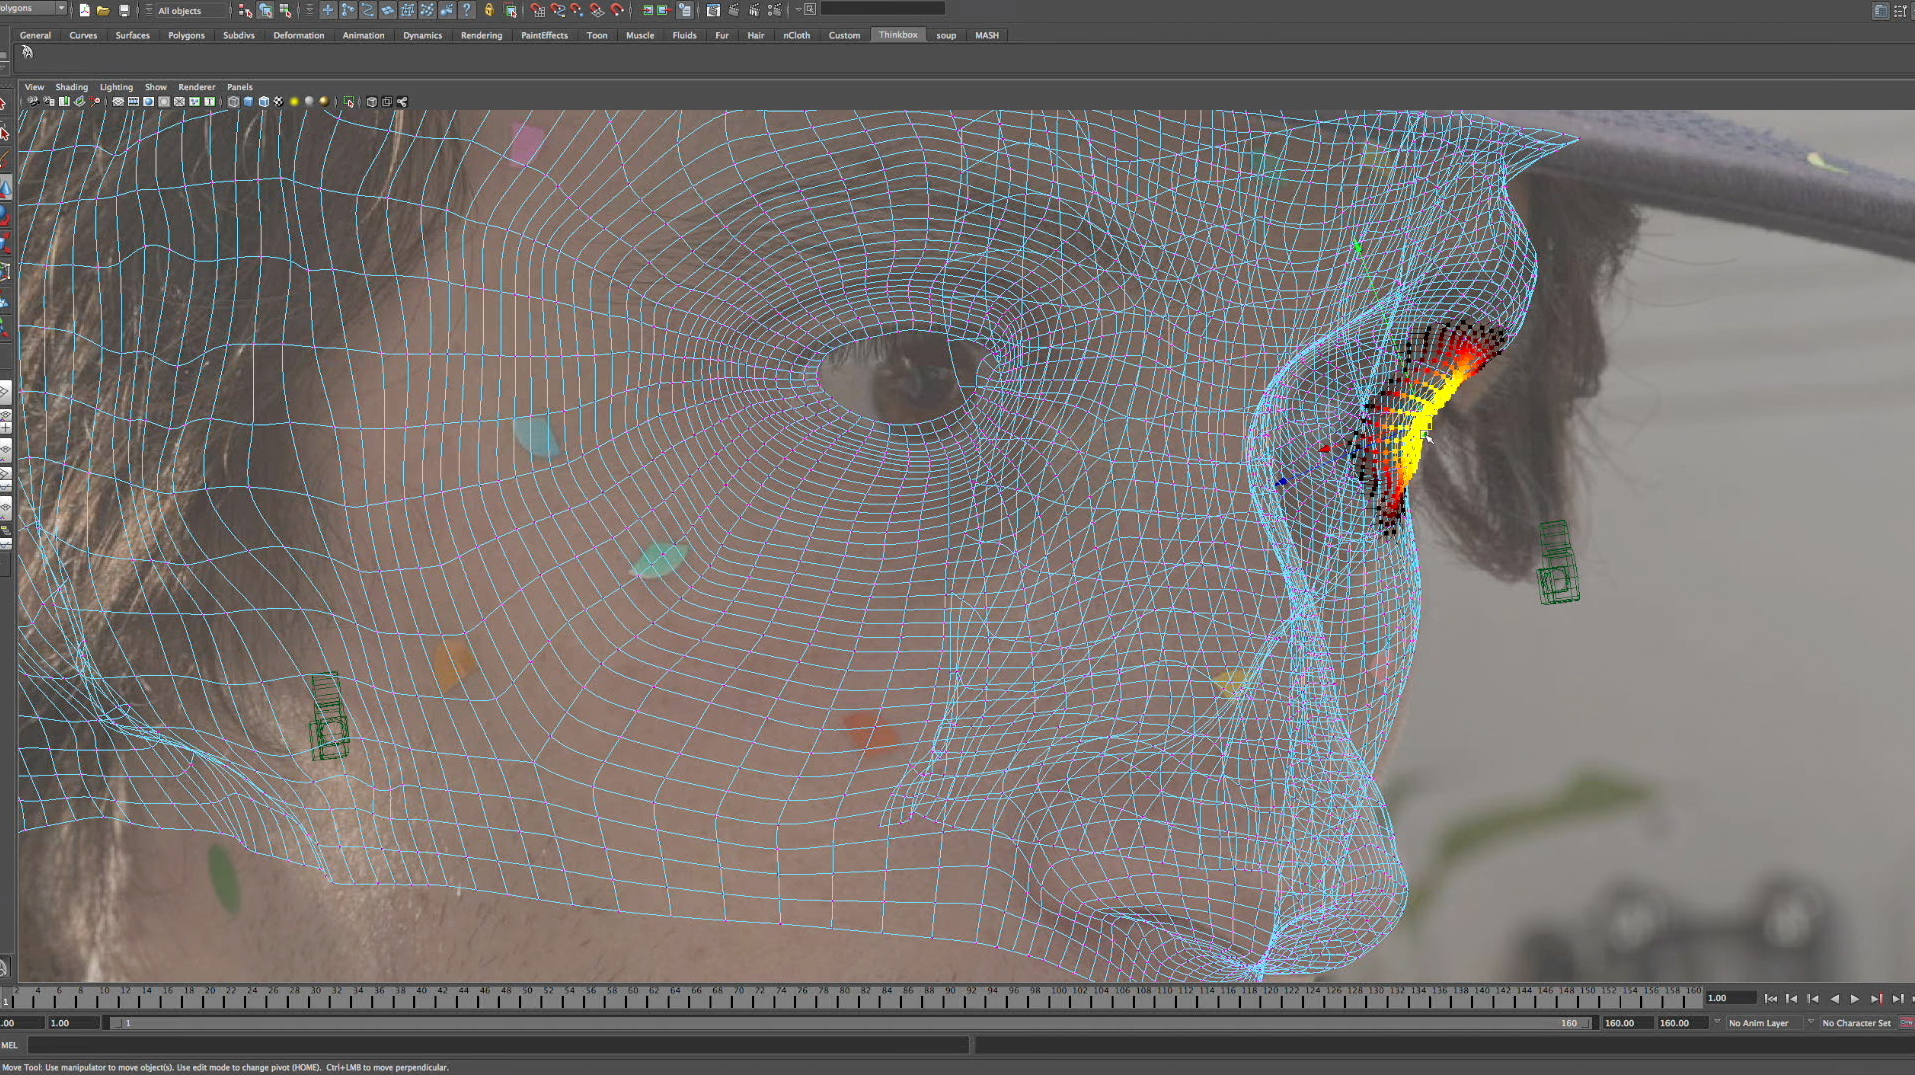Click the highlight selection mode icon
Viewport: 1915px width, 1075px height.
pyautogui.click(x=510, y=10)
